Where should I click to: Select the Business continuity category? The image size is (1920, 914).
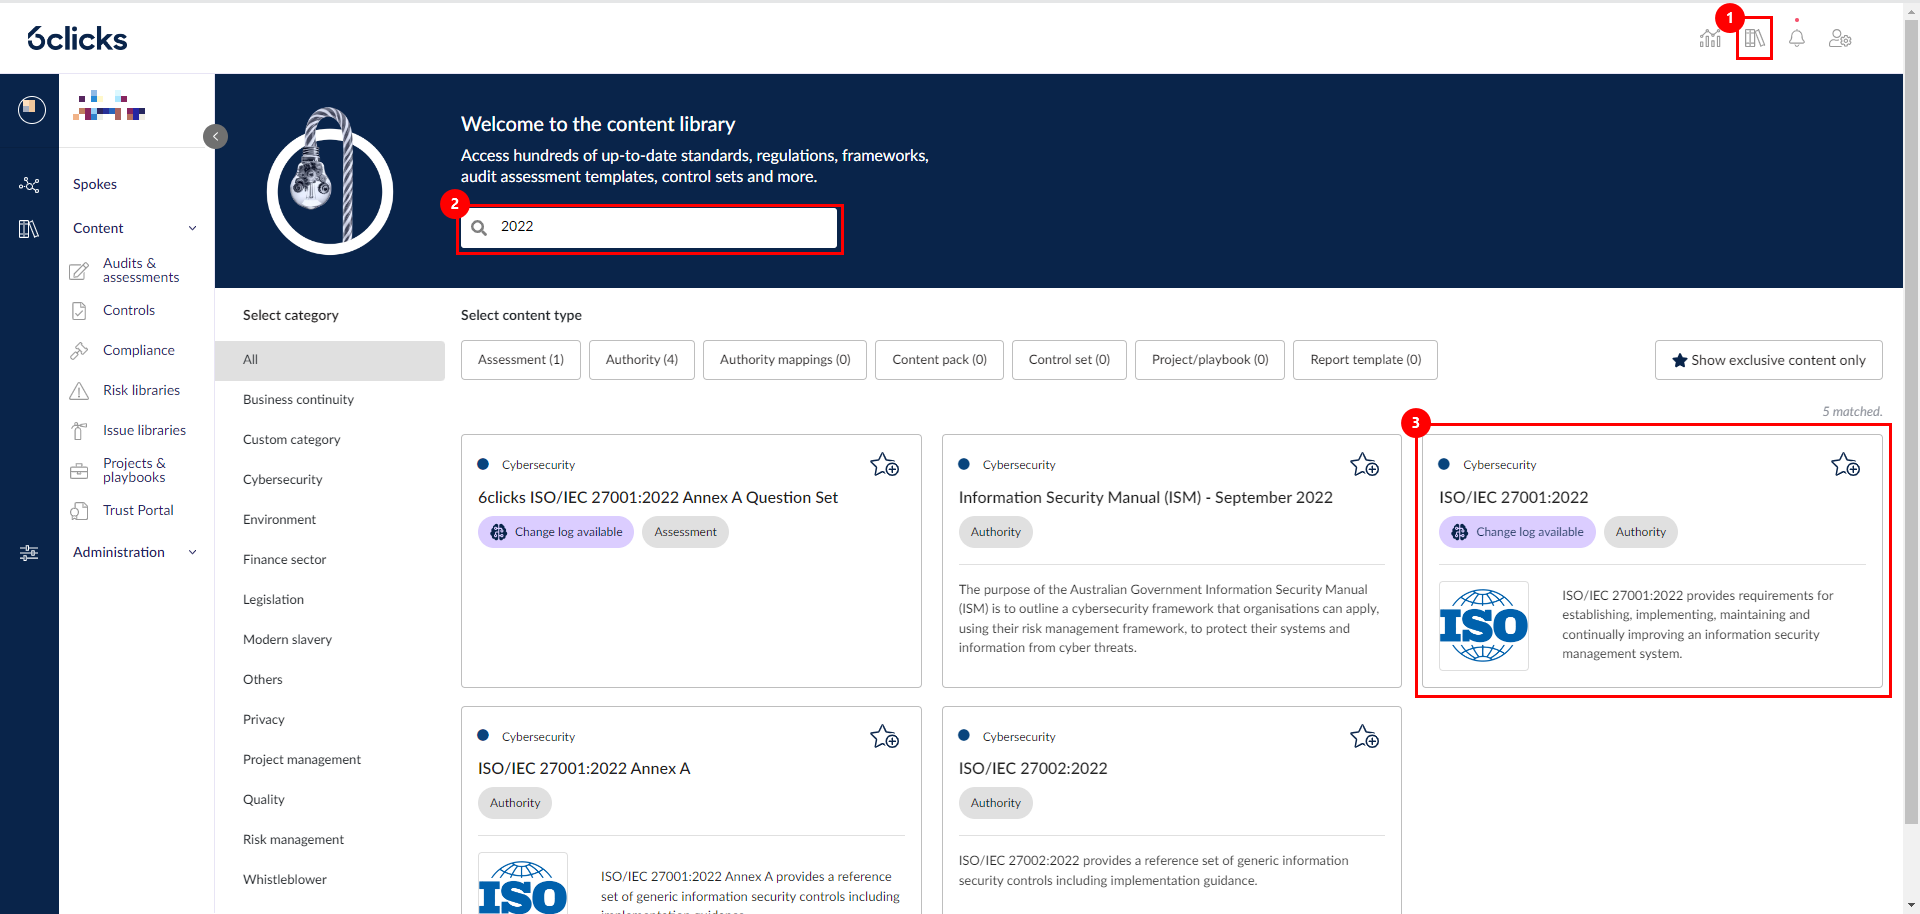298,400
